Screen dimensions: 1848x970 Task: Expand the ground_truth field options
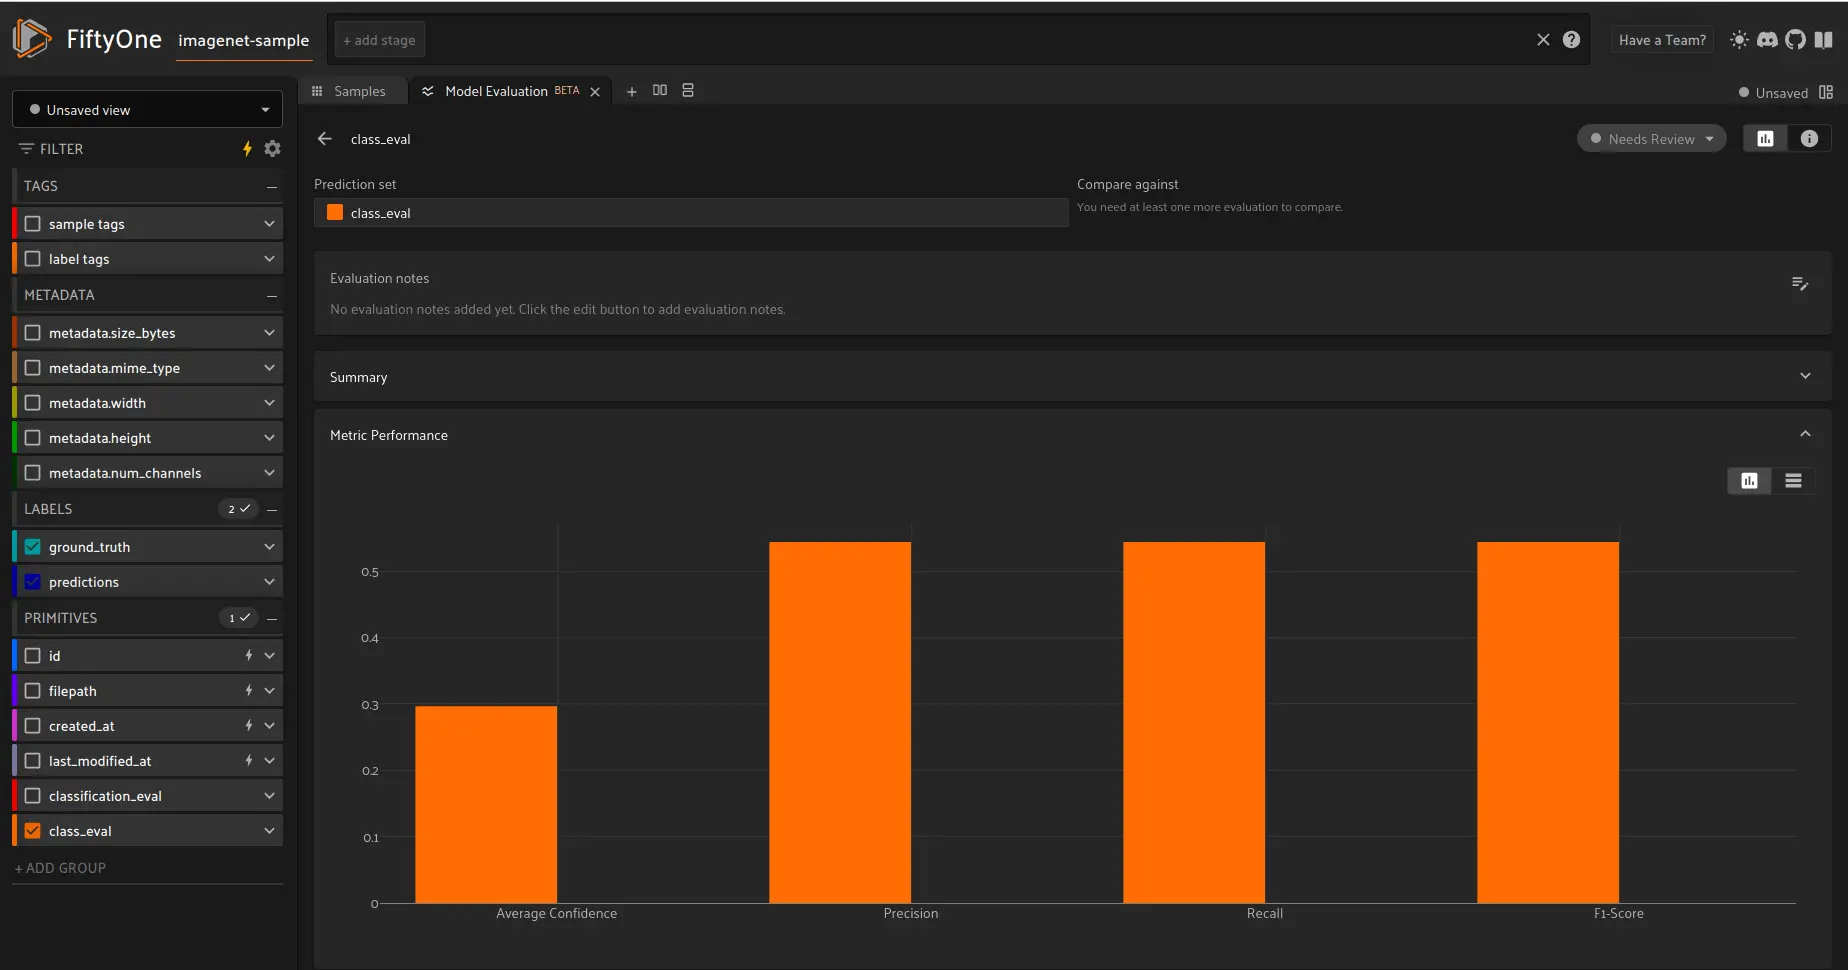pos(269,547)
